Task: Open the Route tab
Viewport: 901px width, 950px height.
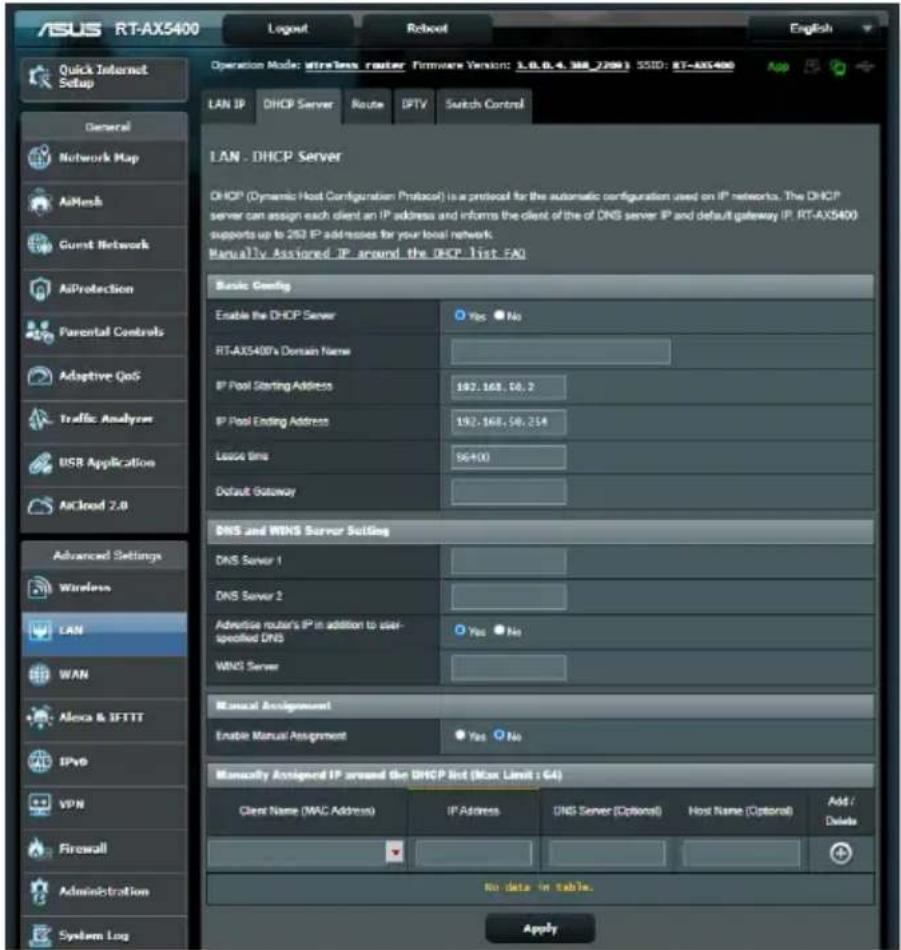Action: 367,105
